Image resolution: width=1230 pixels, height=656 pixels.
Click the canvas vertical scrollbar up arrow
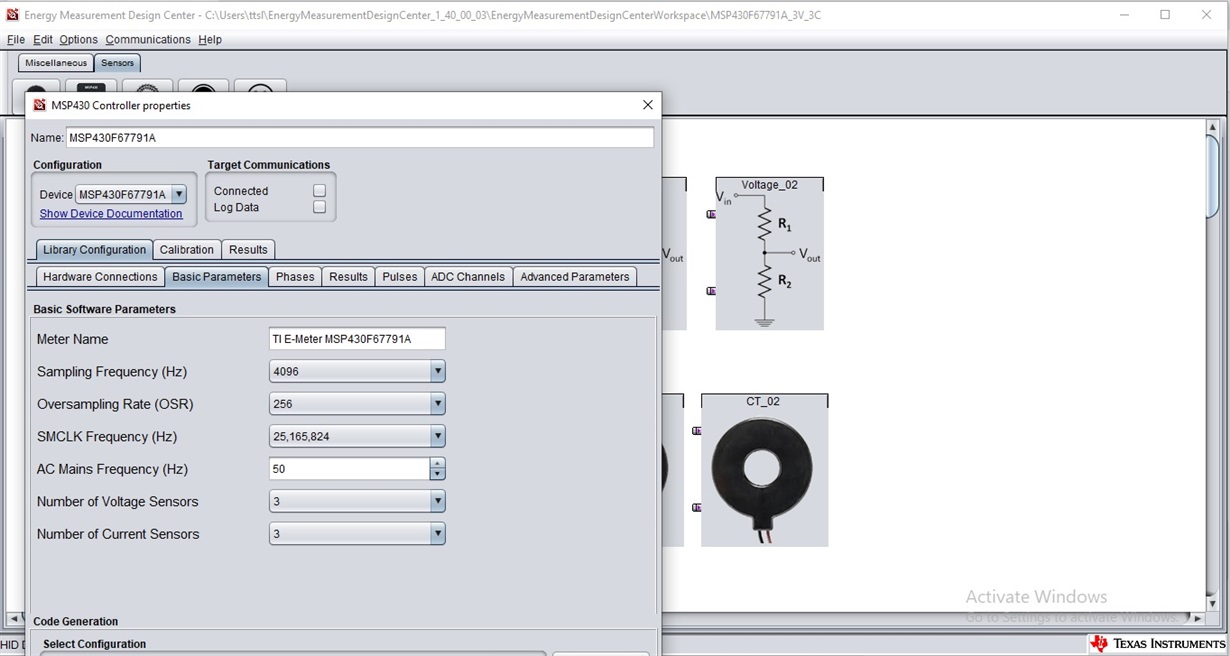click(x=1214, y=128)
